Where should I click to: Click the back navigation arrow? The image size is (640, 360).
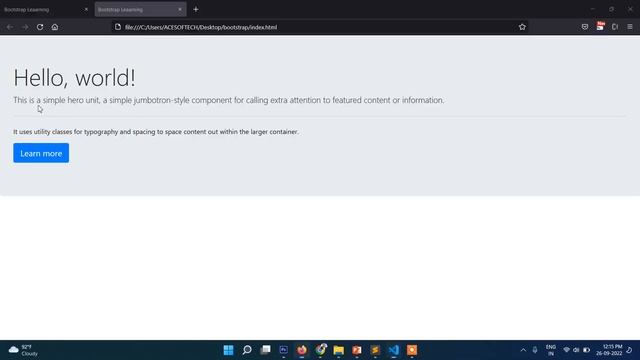click(x=10, y=27)
